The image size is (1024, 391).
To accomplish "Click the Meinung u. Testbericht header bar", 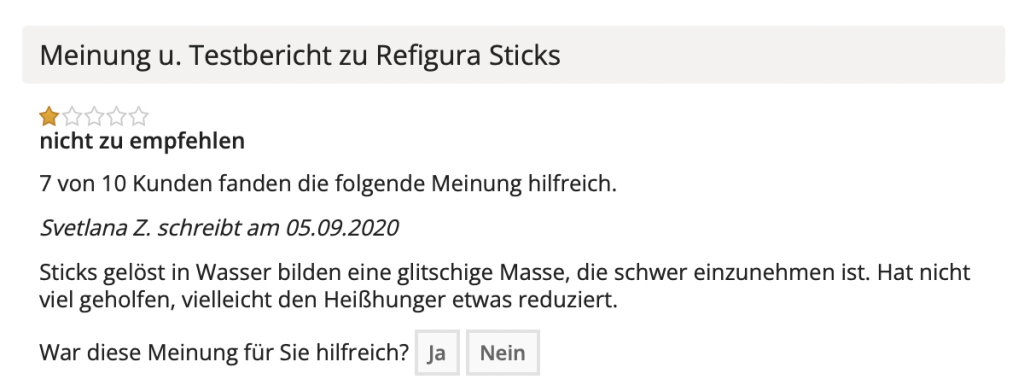I will (513, 55).
